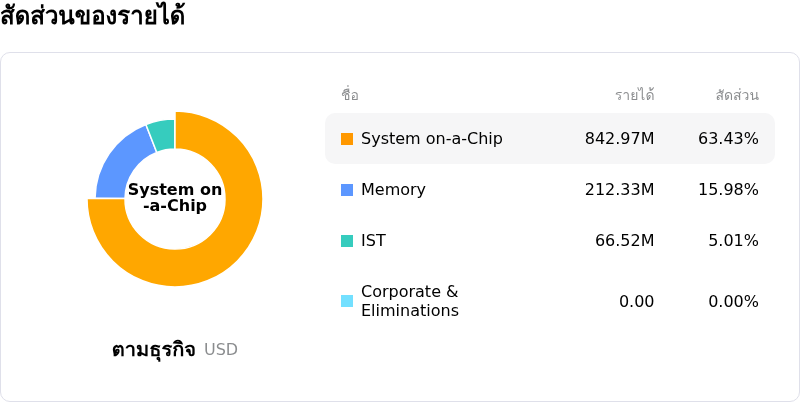Viewport: 800px width, 402px height.
Task: Click the donut center System on-a-Chip label
Action: point(175,197)
